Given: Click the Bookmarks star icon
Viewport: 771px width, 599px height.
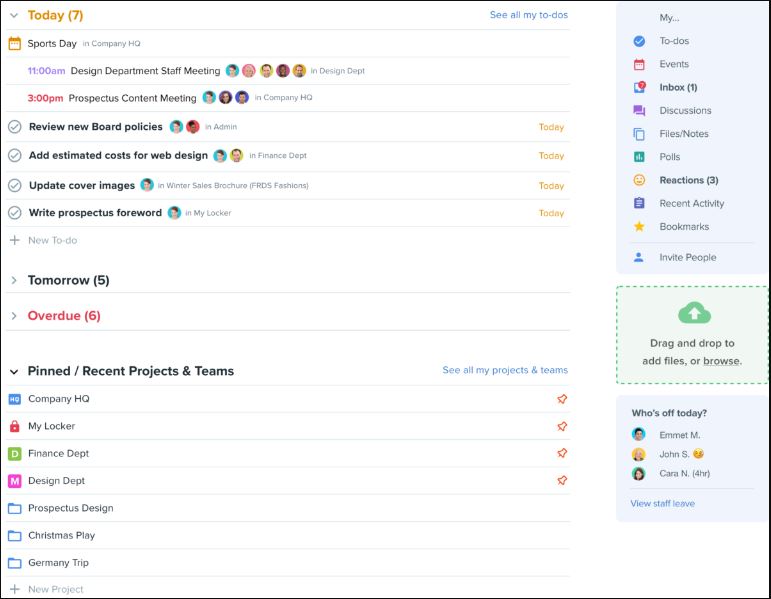Looking at the screenshot, I should (639, 227).
